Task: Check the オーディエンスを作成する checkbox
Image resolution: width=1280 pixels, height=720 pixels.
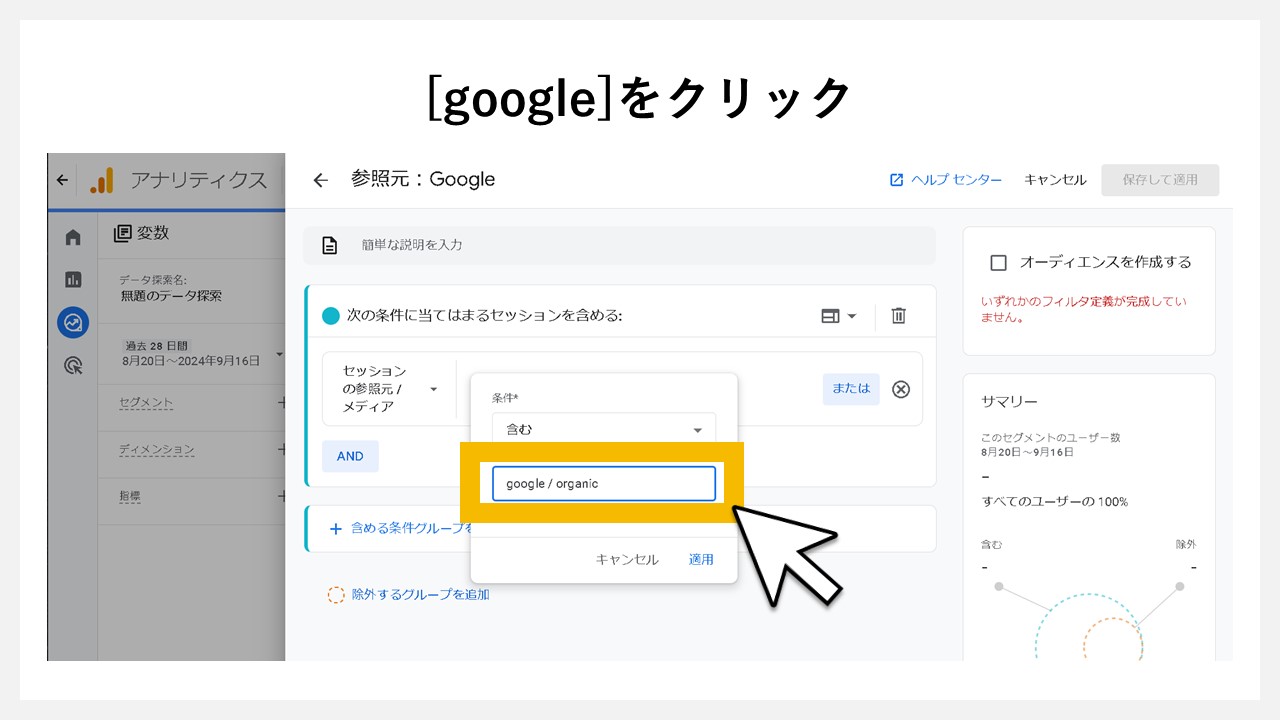Action: click(1000, 261)
